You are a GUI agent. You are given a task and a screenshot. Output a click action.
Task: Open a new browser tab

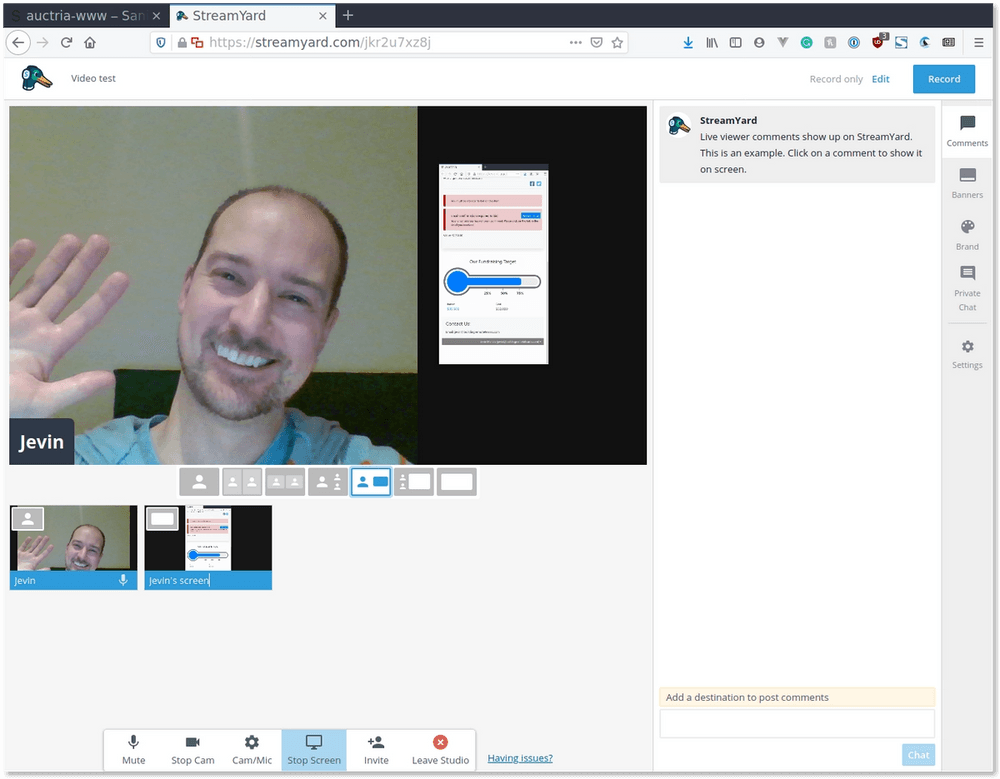348,15
